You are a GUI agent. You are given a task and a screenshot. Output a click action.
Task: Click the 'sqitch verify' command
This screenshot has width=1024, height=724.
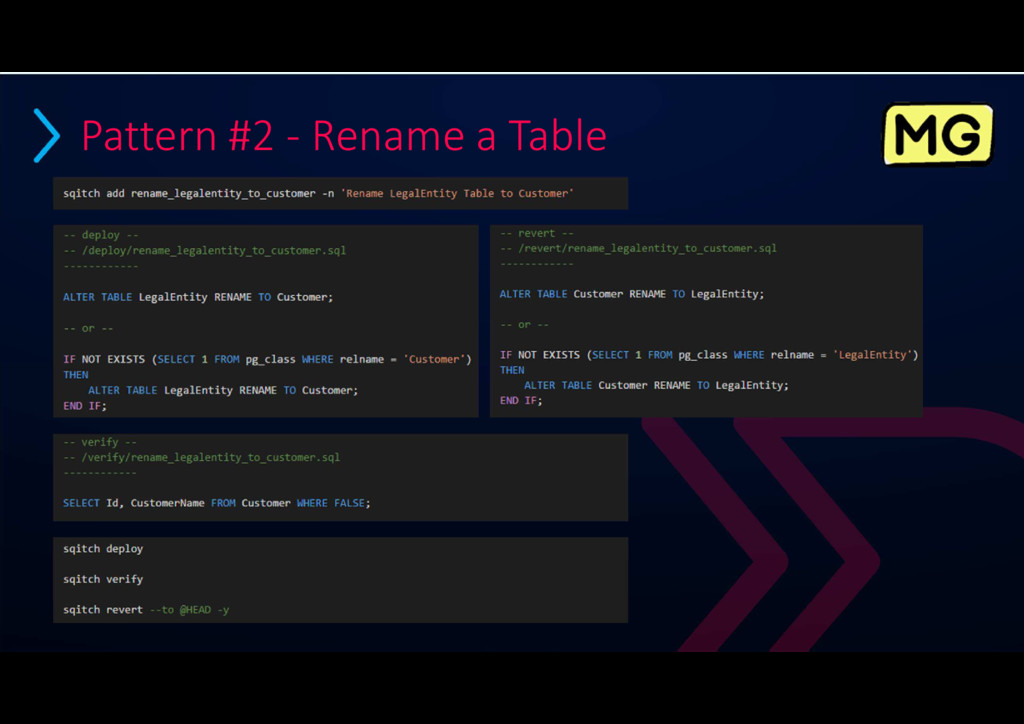coord(103,579)
